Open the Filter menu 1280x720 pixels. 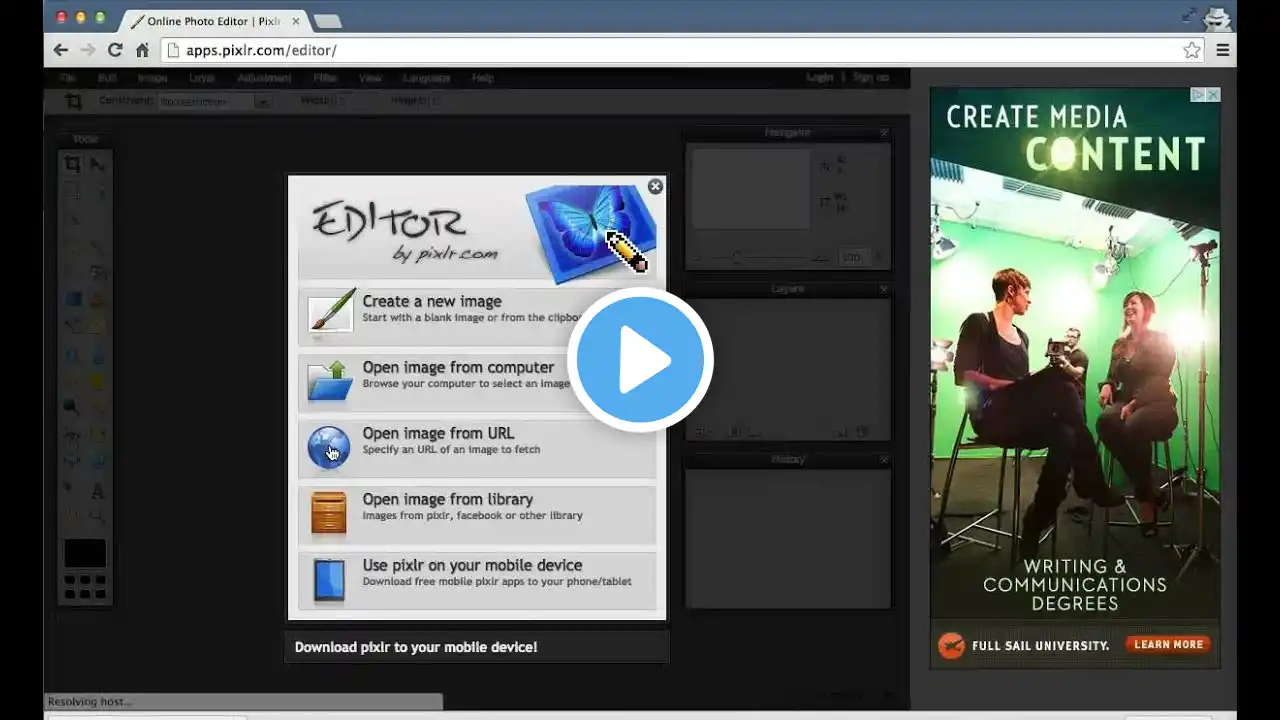coord(325,78)
